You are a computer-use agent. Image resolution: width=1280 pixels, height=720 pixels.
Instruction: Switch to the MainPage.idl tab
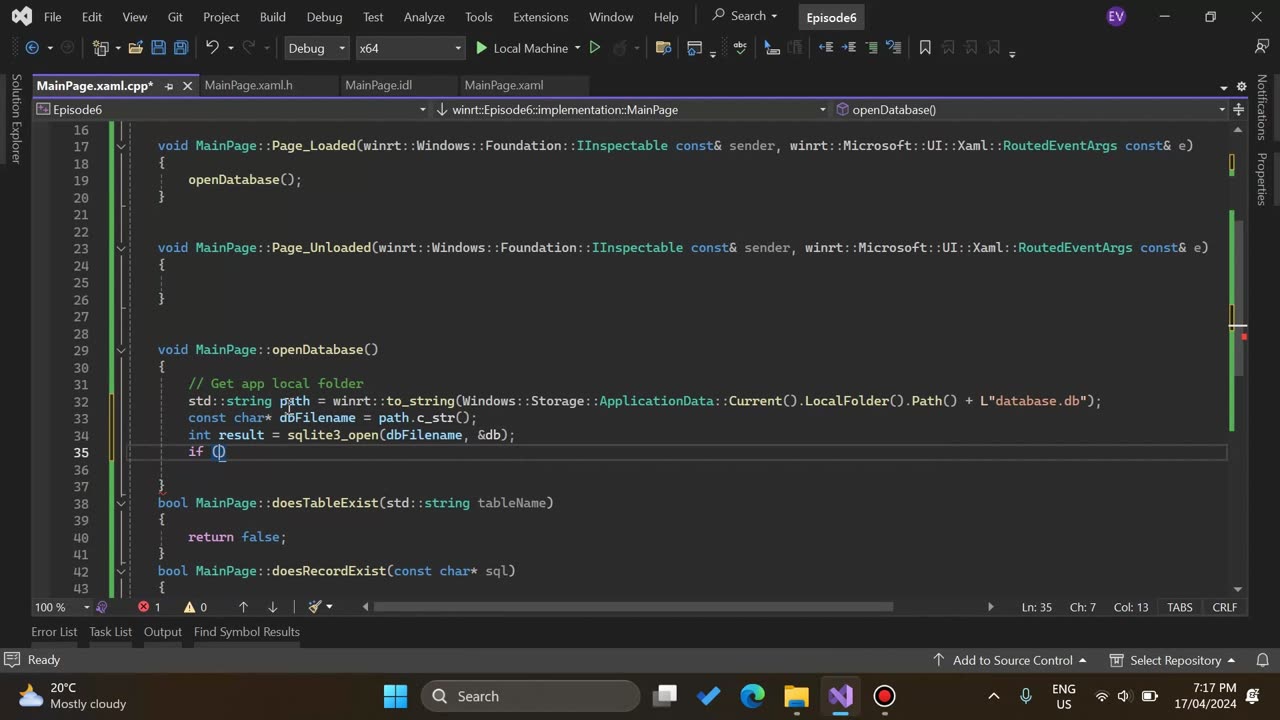tap(378, 85)
